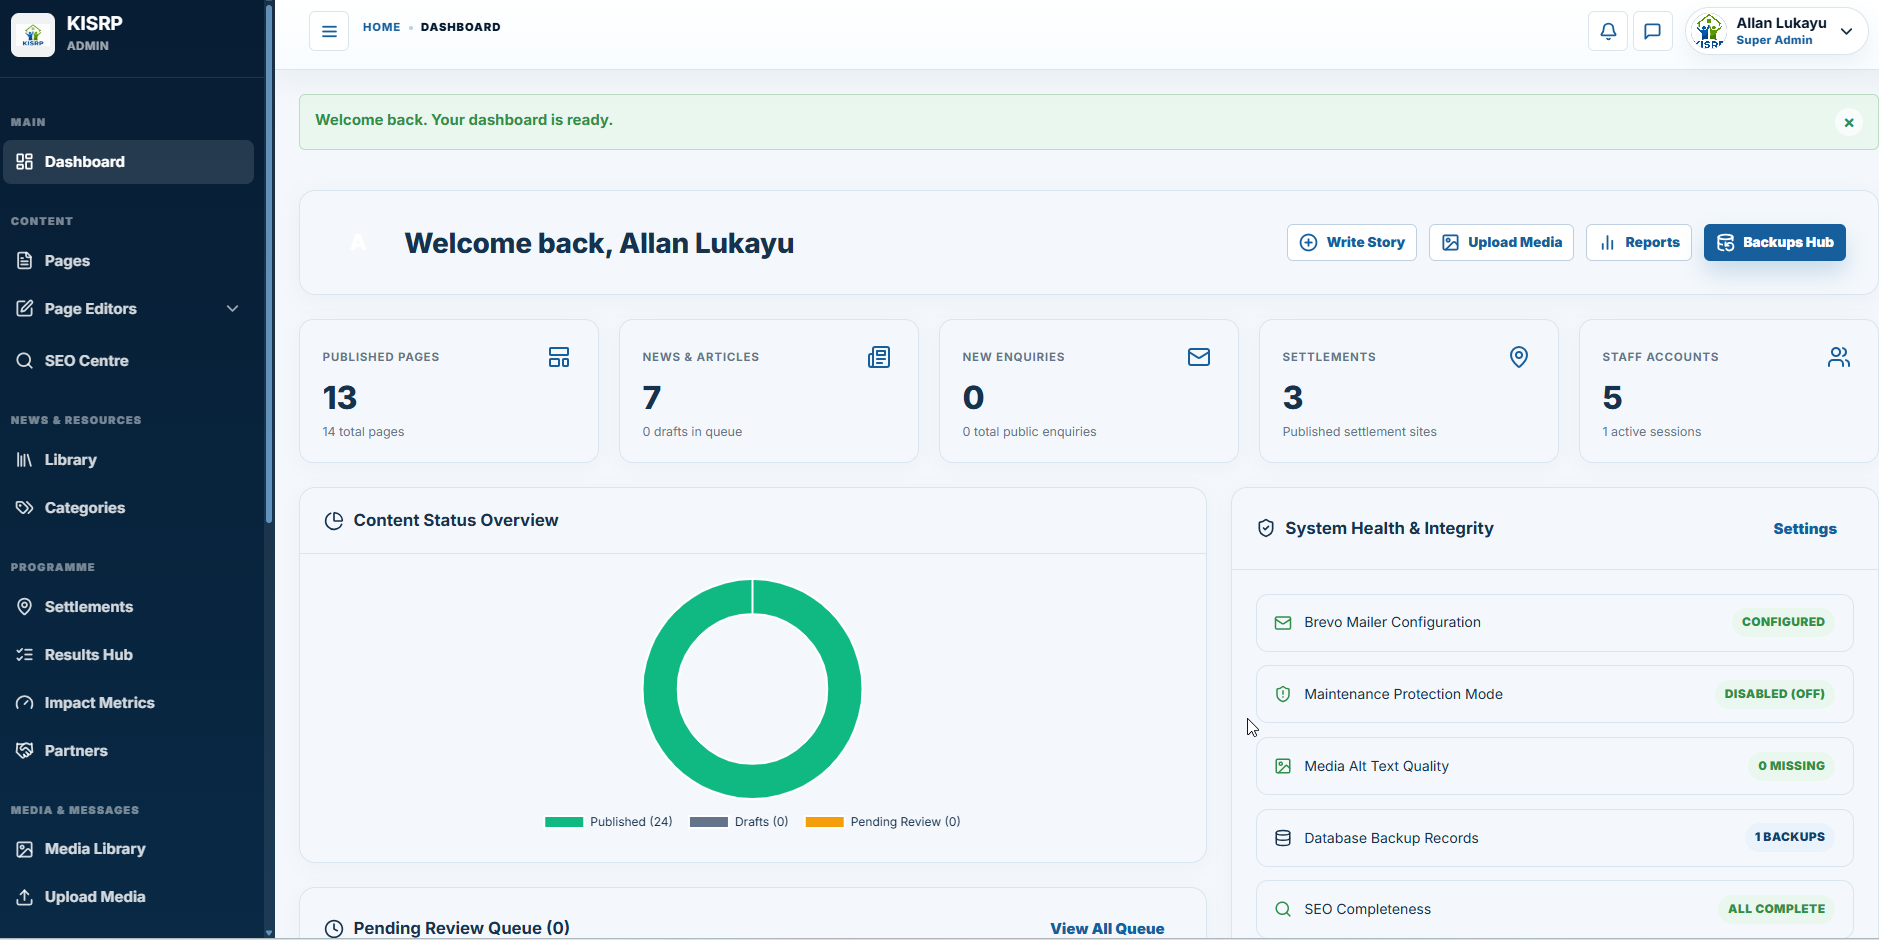1879x940 pixels.
Task: Click Upload Media button in header card
Action: tap(1501, 243)
